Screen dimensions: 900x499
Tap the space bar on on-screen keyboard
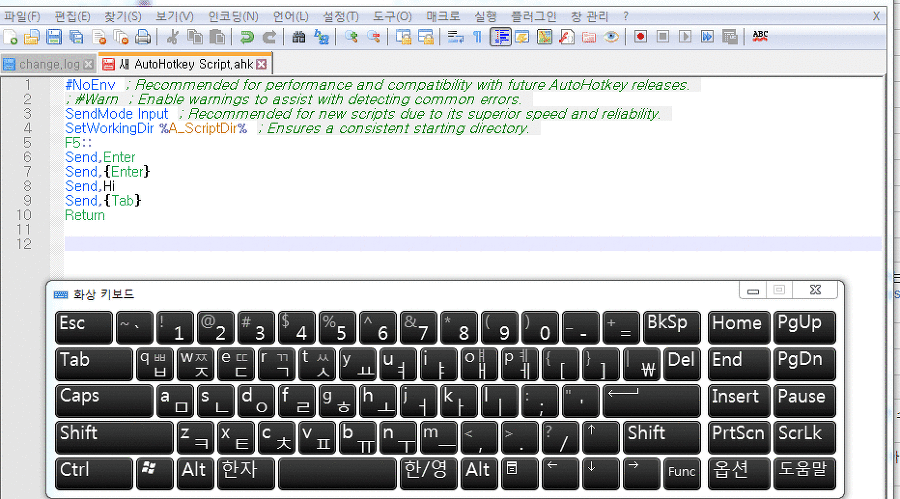tap(337, 474)
